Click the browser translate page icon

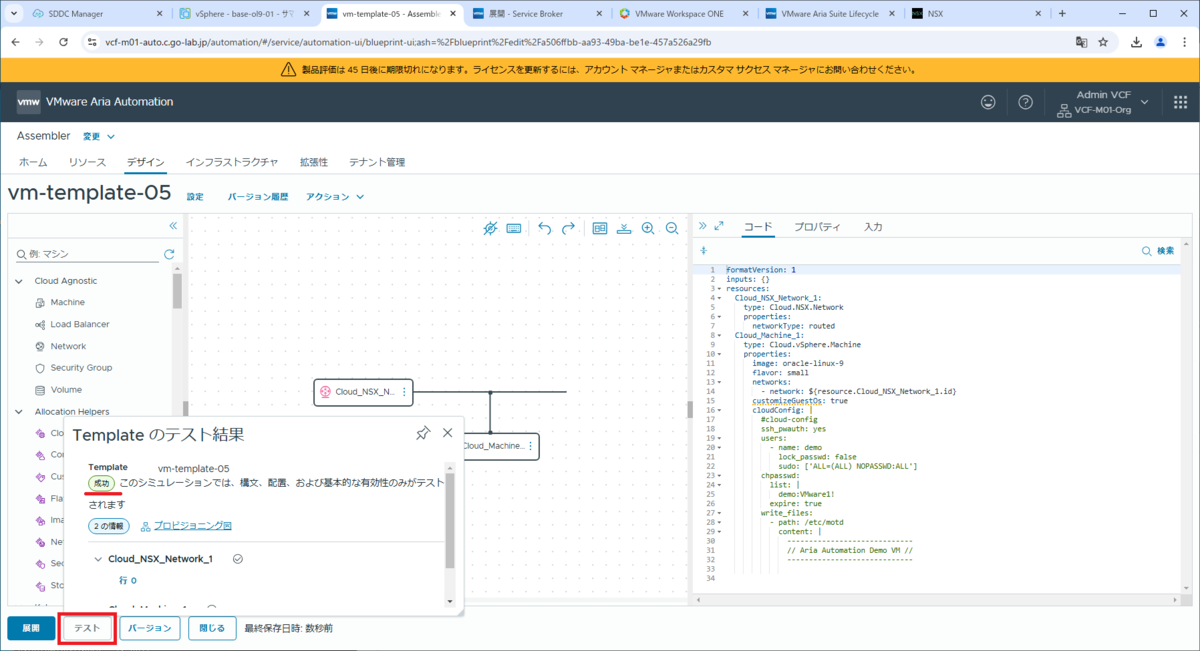[x=1081, y=43]
